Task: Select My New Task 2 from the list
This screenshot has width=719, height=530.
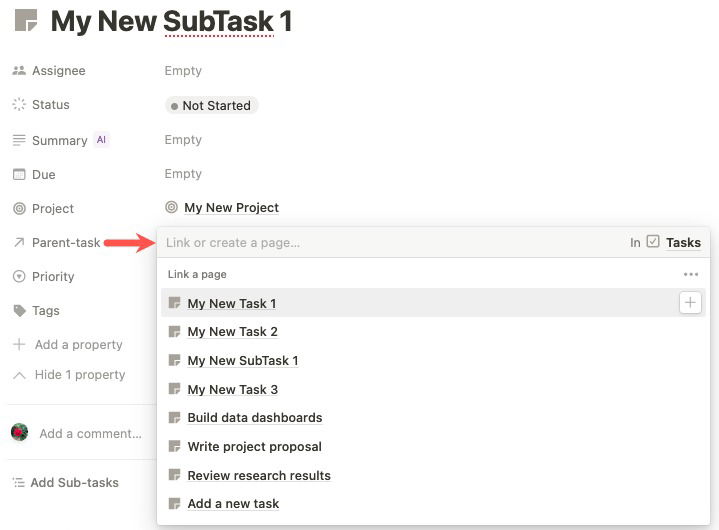Action: [x=232, y=332]
